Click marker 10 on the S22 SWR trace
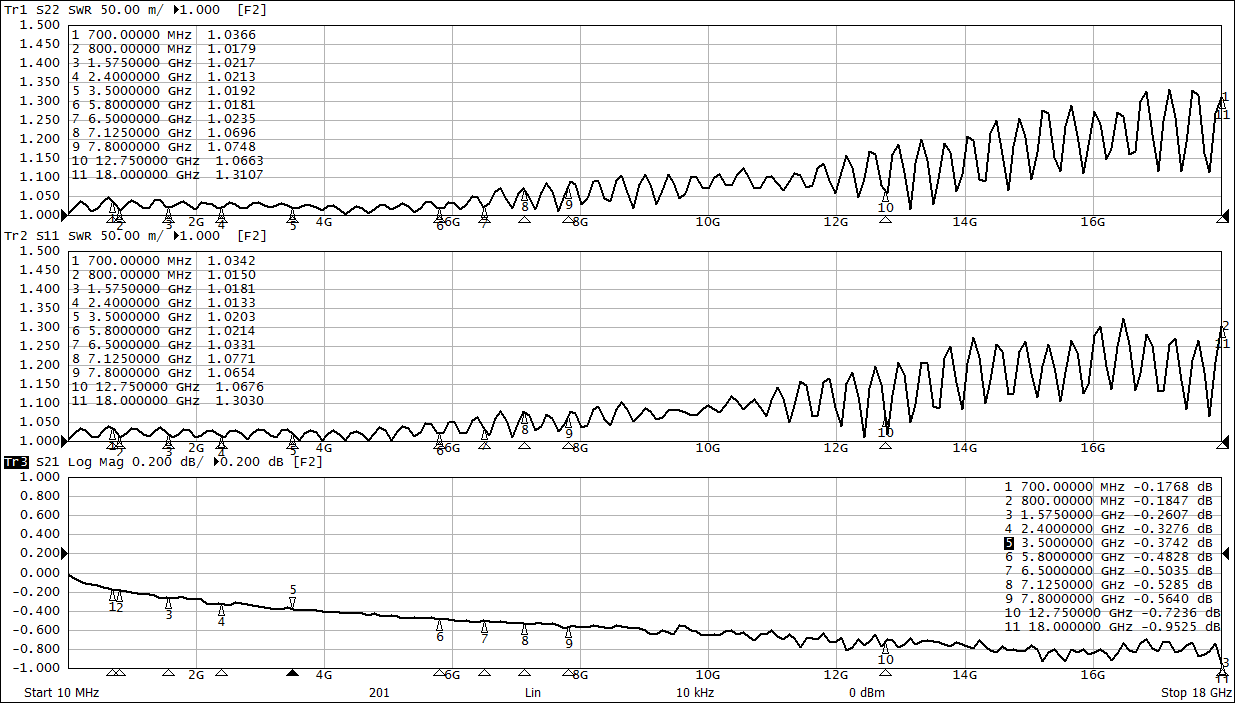1235x703 pixels. point(885,197)
